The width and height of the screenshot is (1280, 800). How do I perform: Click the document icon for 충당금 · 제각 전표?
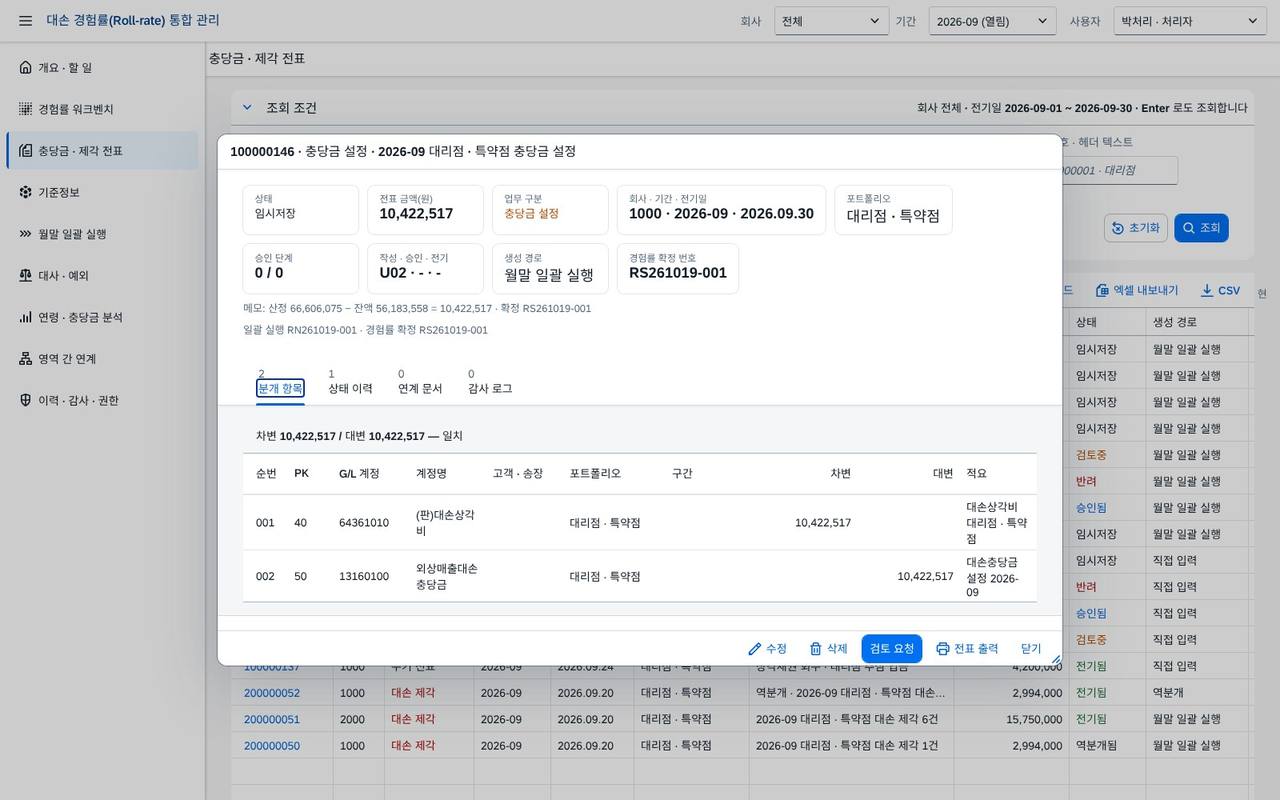click(x=26, y=151)
